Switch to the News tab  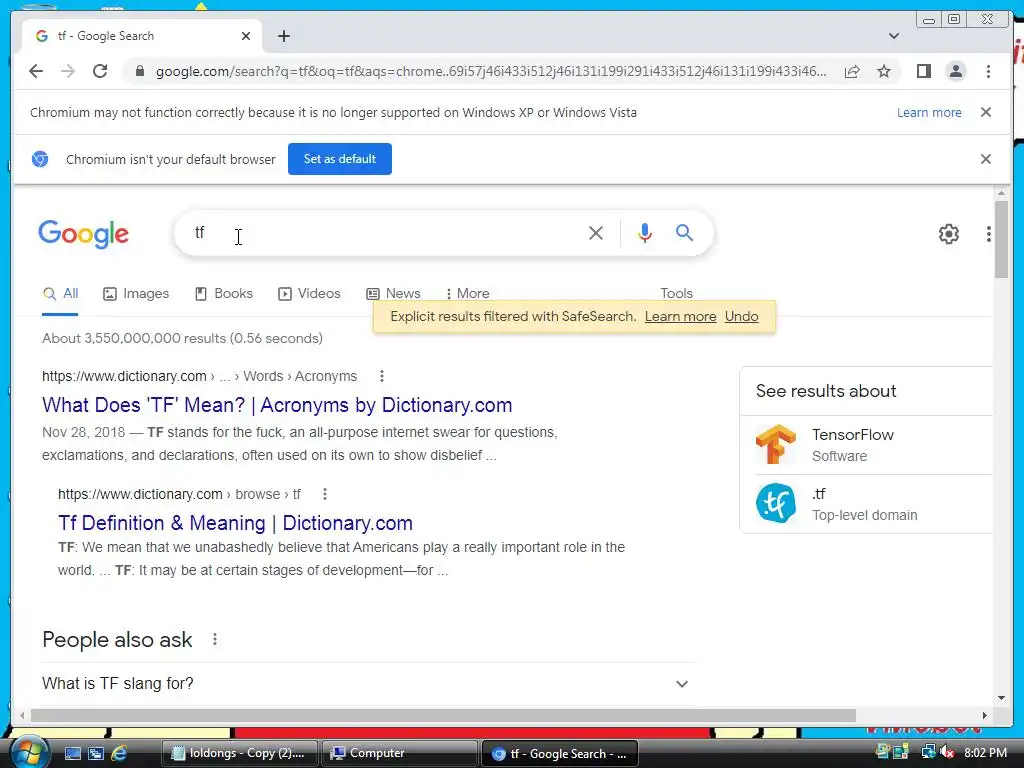click(393, 294)
